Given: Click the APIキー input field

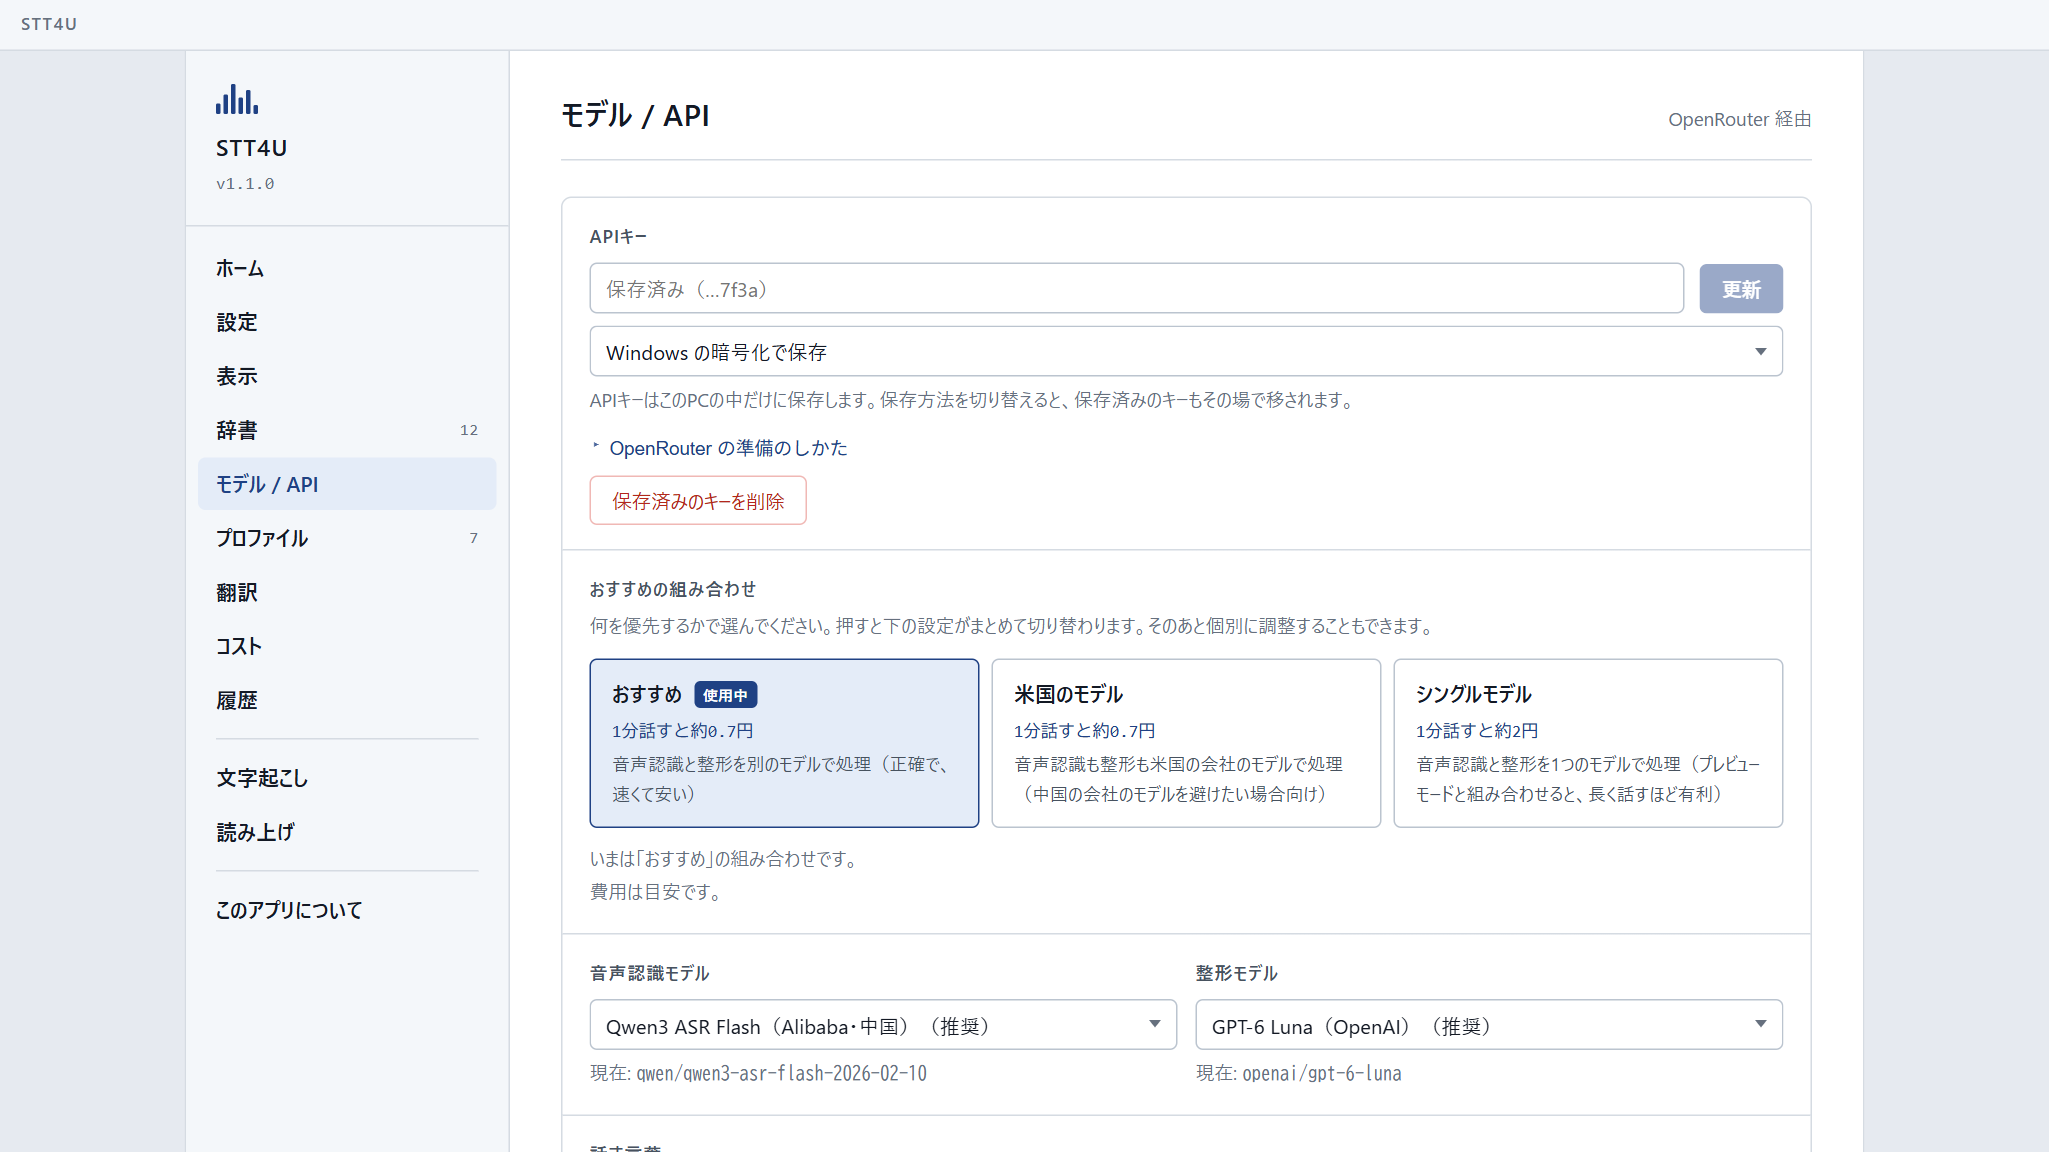Looking at the screenshot, I should coord(1136,289).
